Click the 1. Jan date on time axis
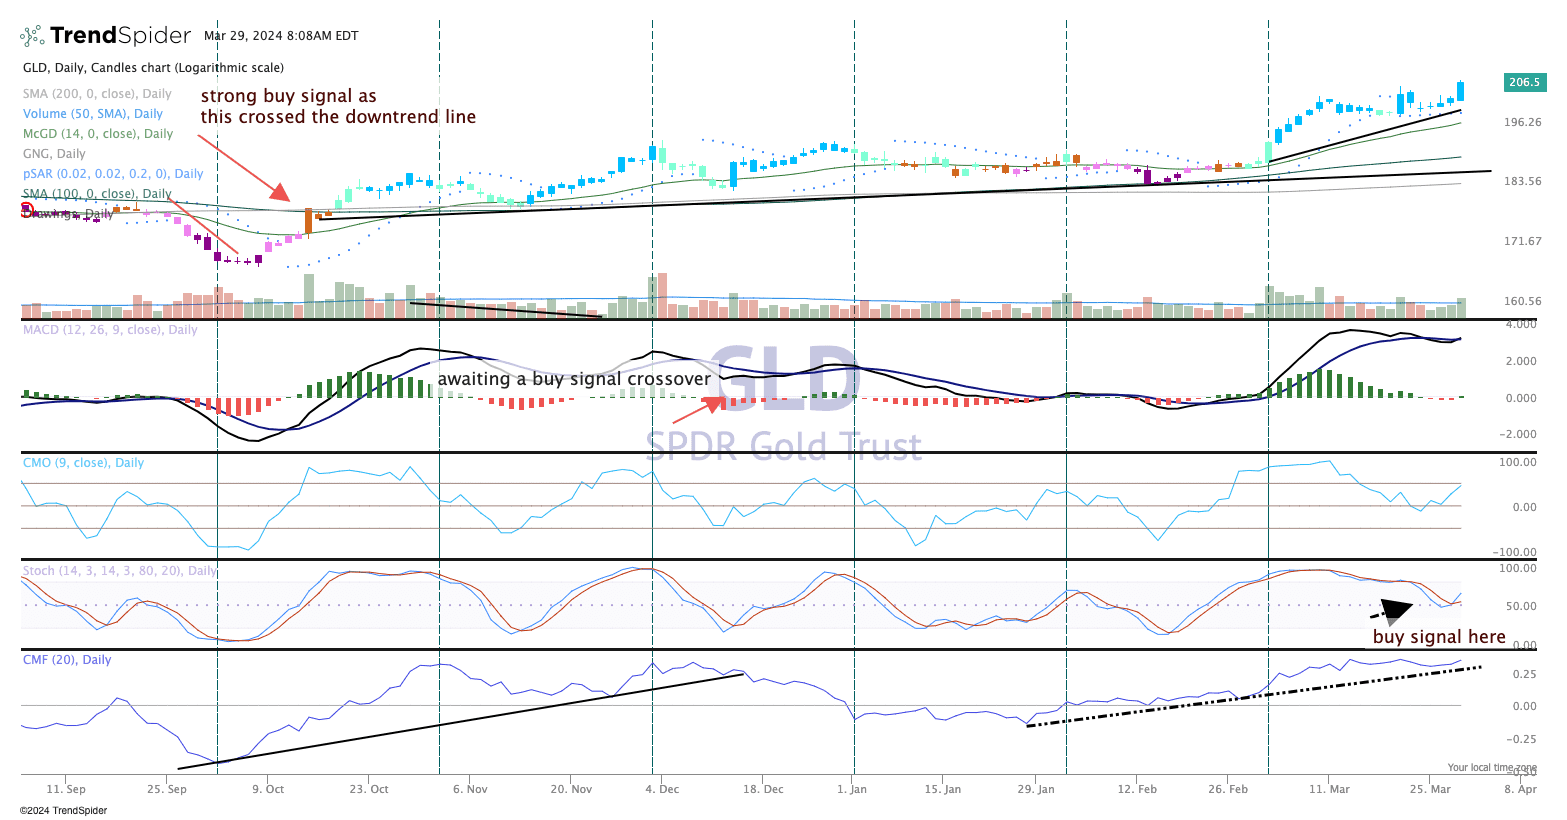1567x820 pixels. point(852,789)
